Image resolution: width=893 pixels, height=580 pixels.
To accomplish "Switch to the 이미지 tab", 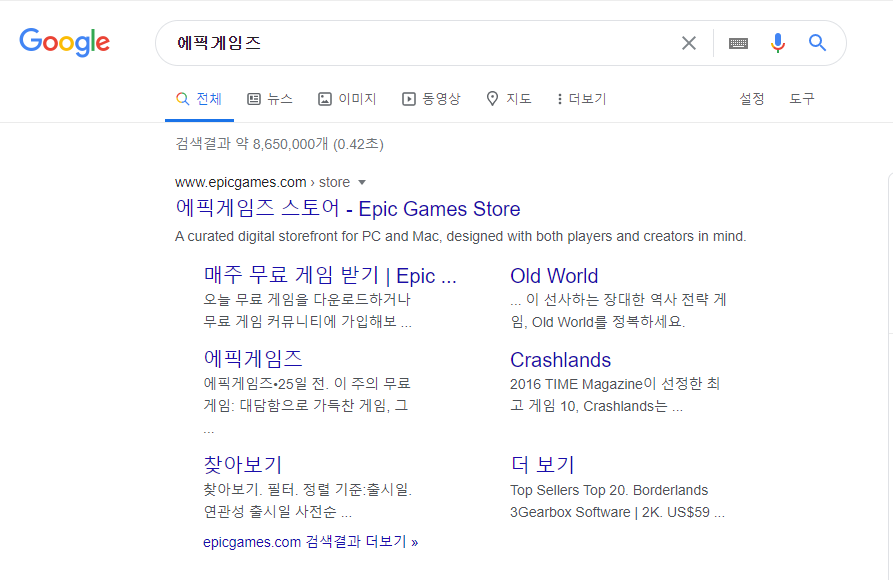I will 347,99.
